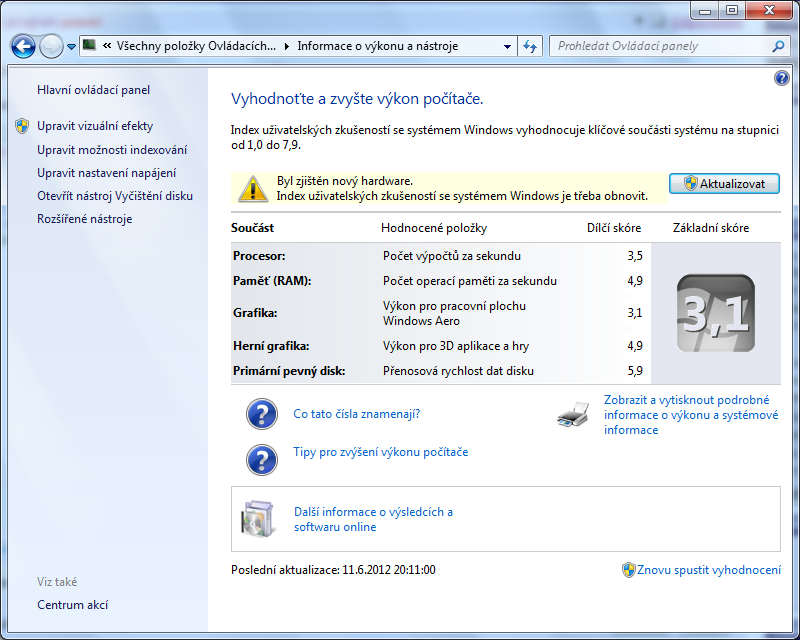Open Hlavní ovládací panel
This screenshot has height=640, width=800.
coord(93,90)
